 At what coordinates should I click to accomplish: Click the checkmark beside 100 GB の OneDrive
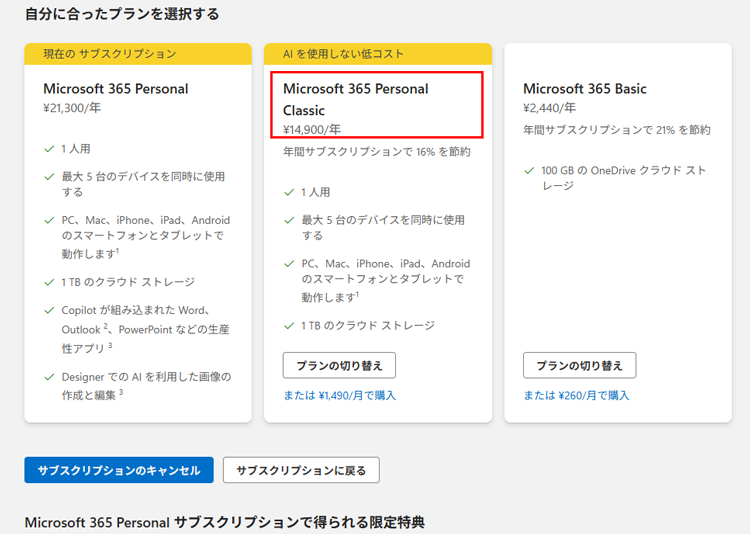click(529, 171)
